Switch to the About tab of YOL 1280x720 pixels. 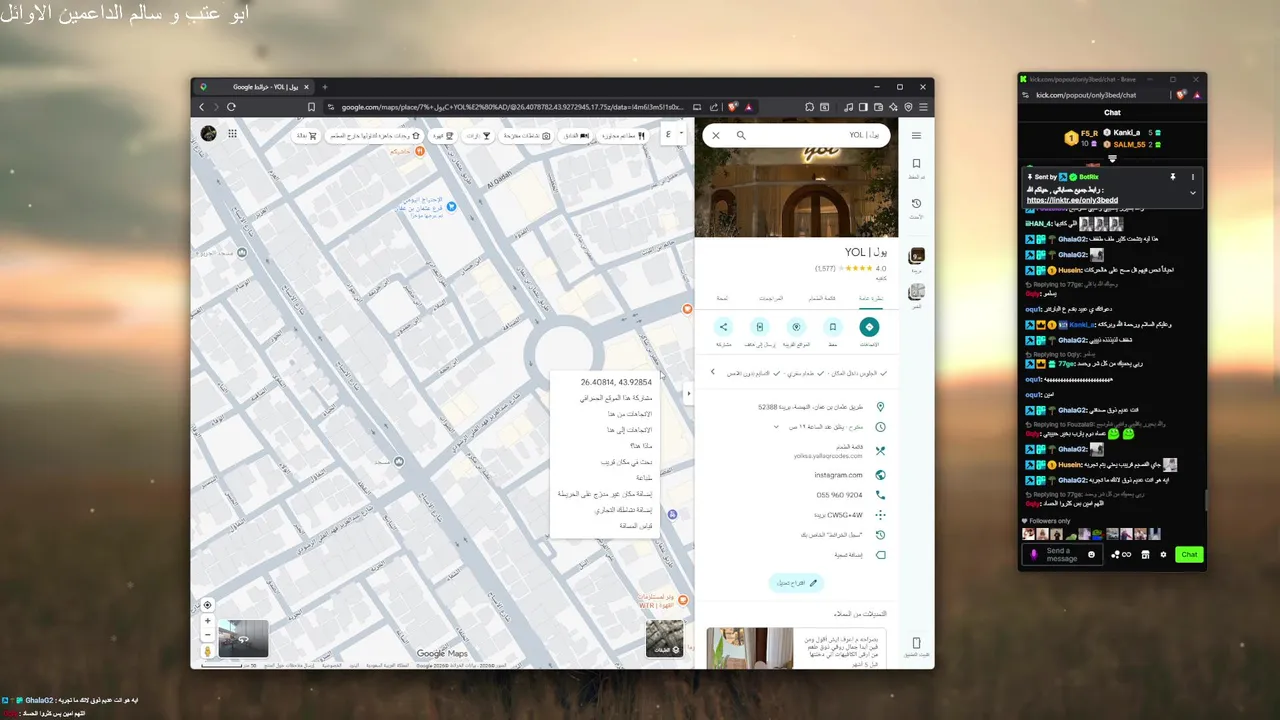[x=722, y=298]
